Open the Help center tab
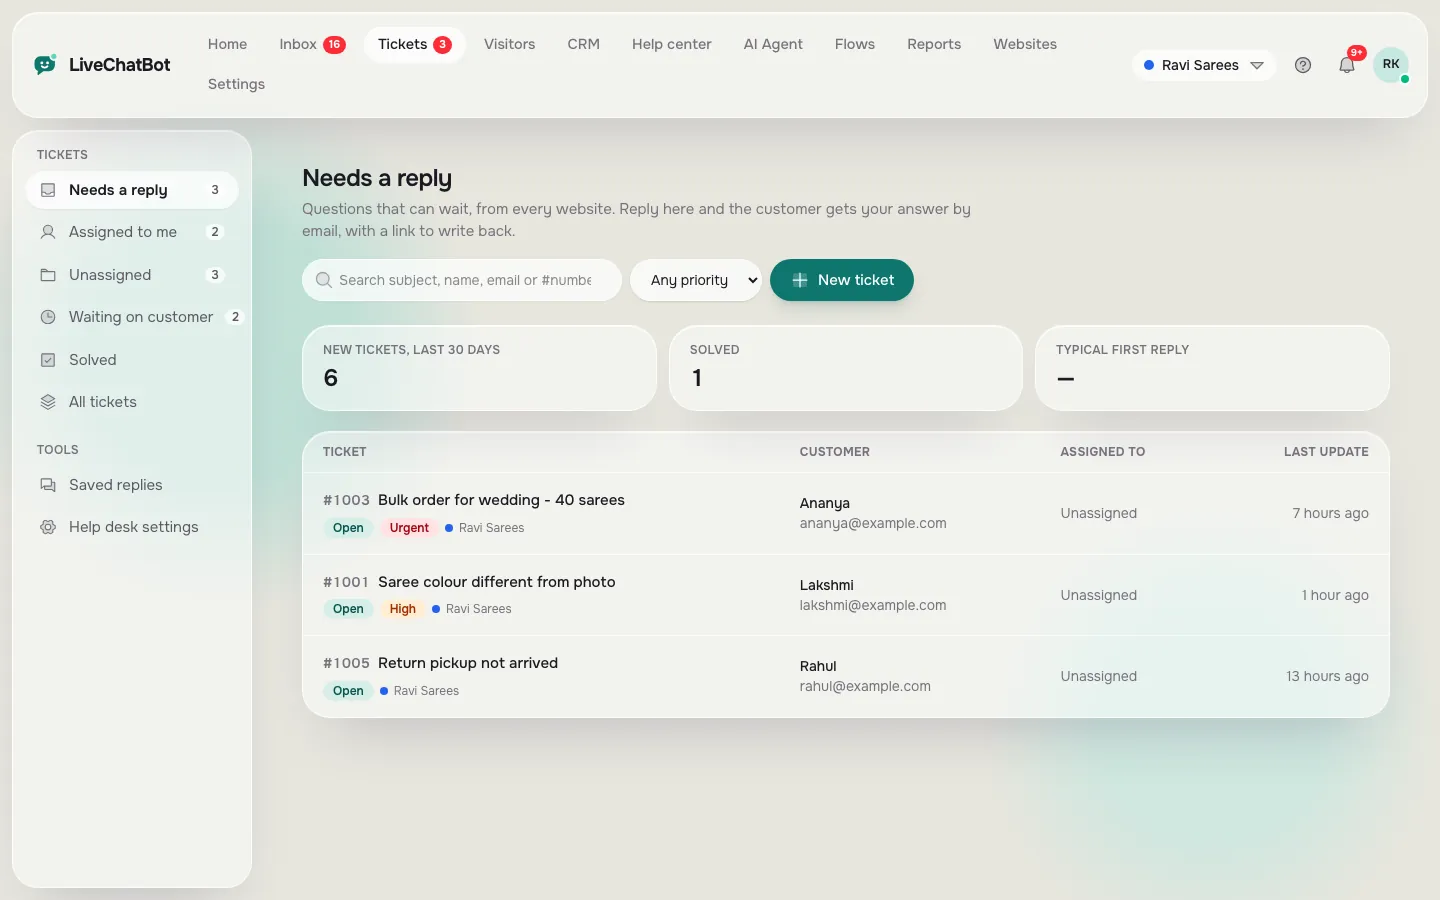 (671, 44)
